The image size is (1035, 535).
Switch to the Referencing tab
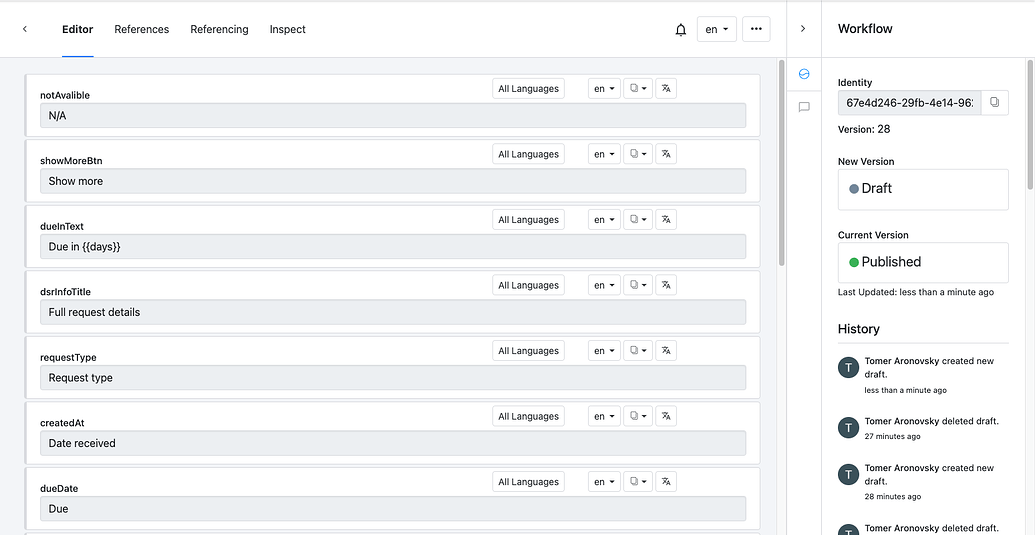pyautogui.click(x=219, y=29)
